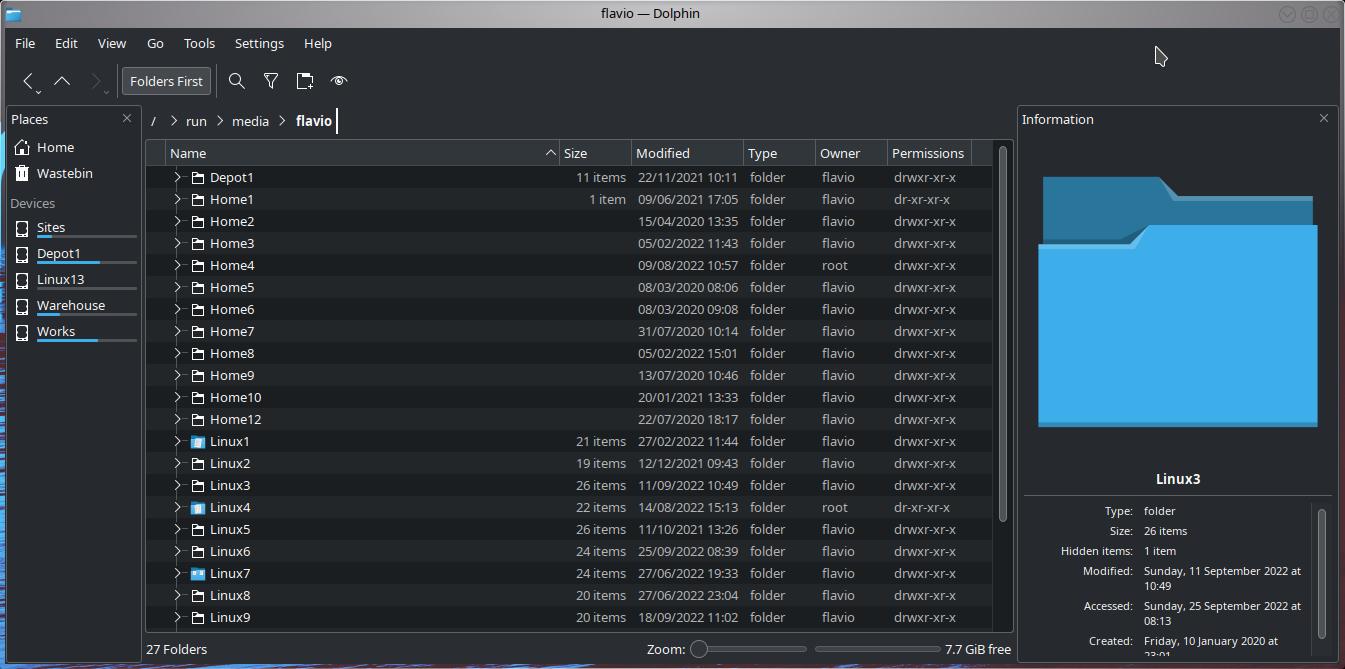Click the Information panel scrollbar
The image size is (1345, 669).
pyautogui.click(x=1321, y=573)
